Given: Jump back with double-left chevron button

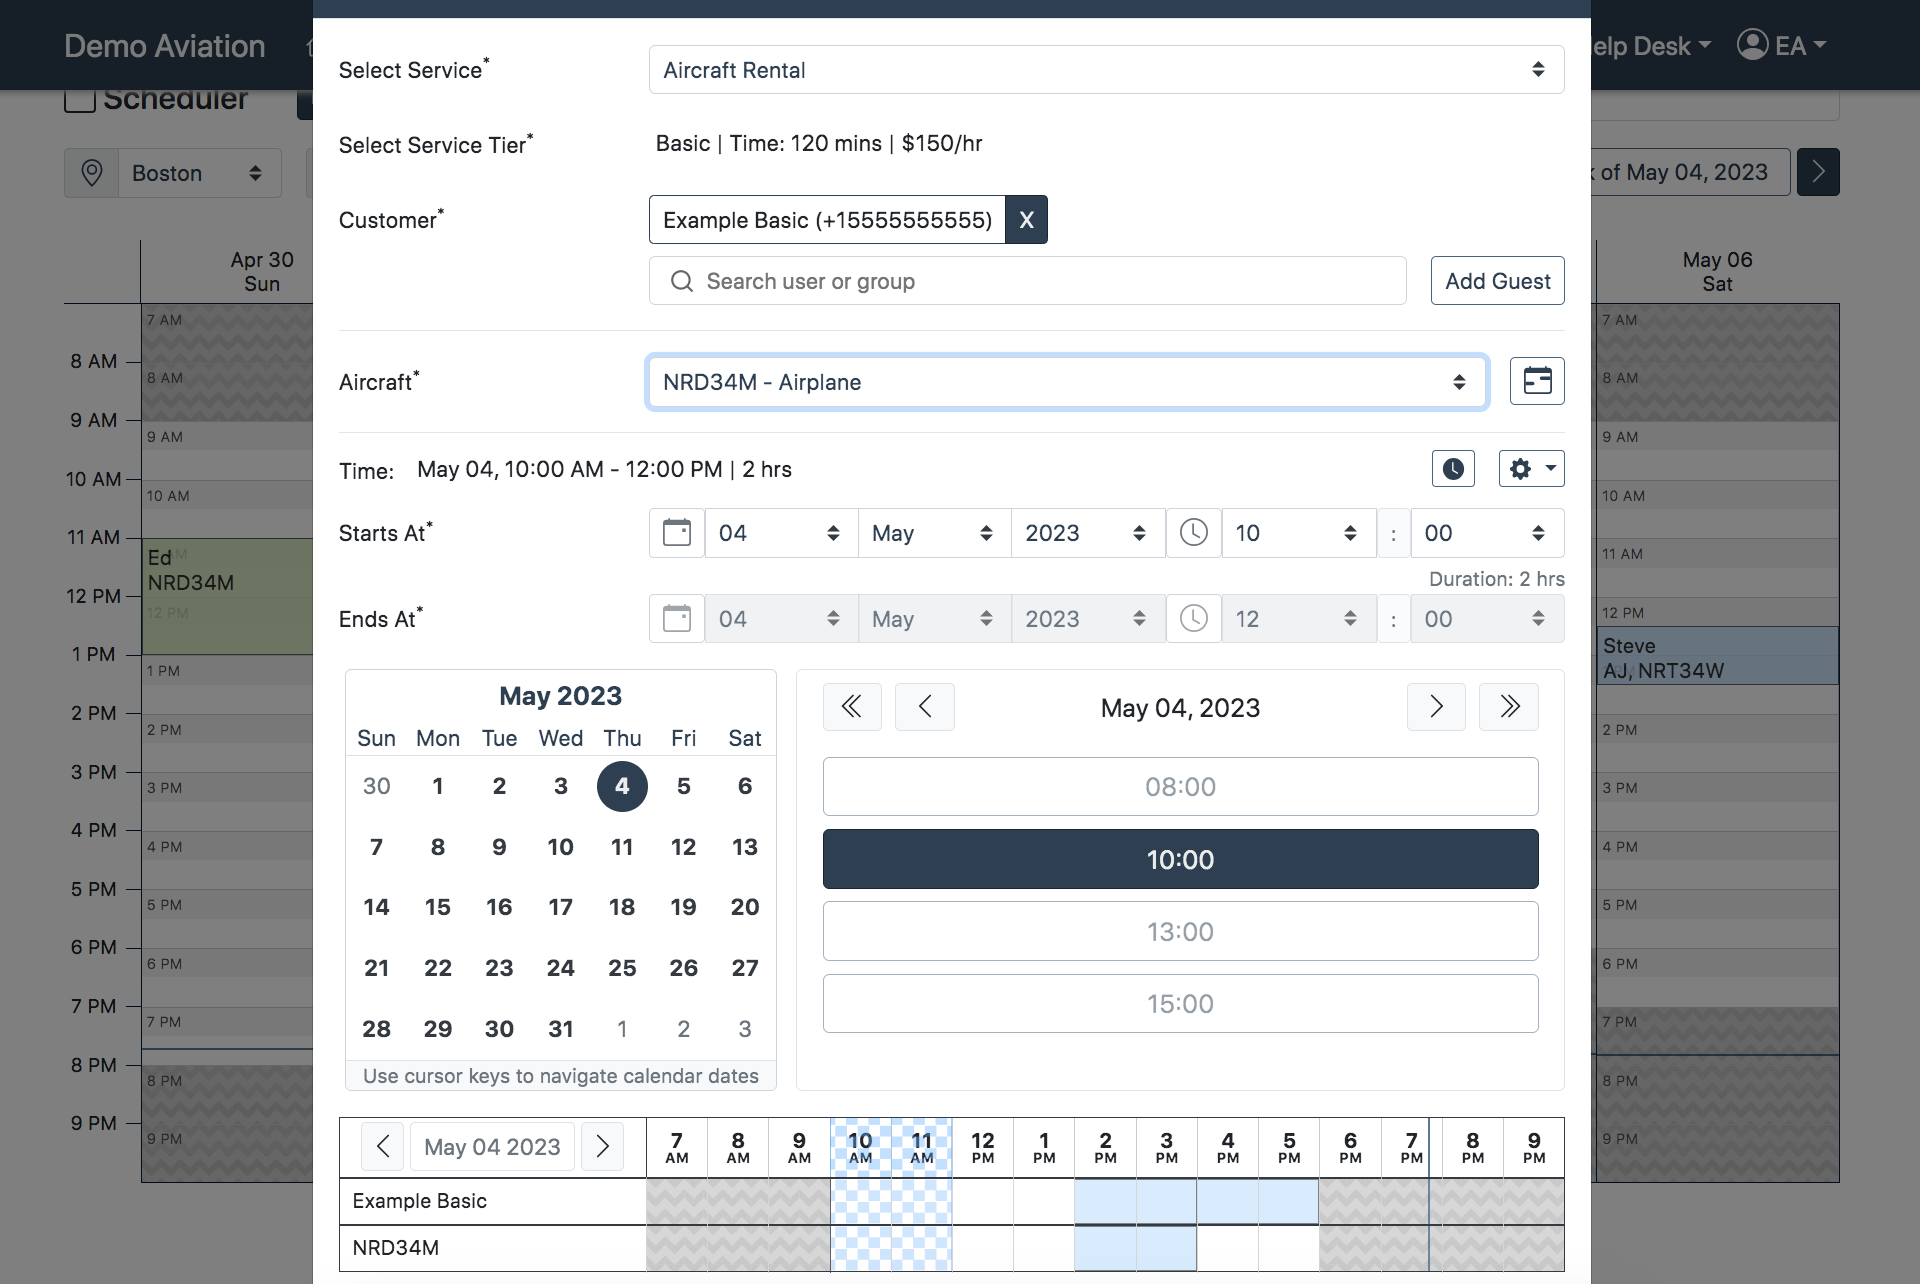Looking at the screenshot, I should 852,707.
